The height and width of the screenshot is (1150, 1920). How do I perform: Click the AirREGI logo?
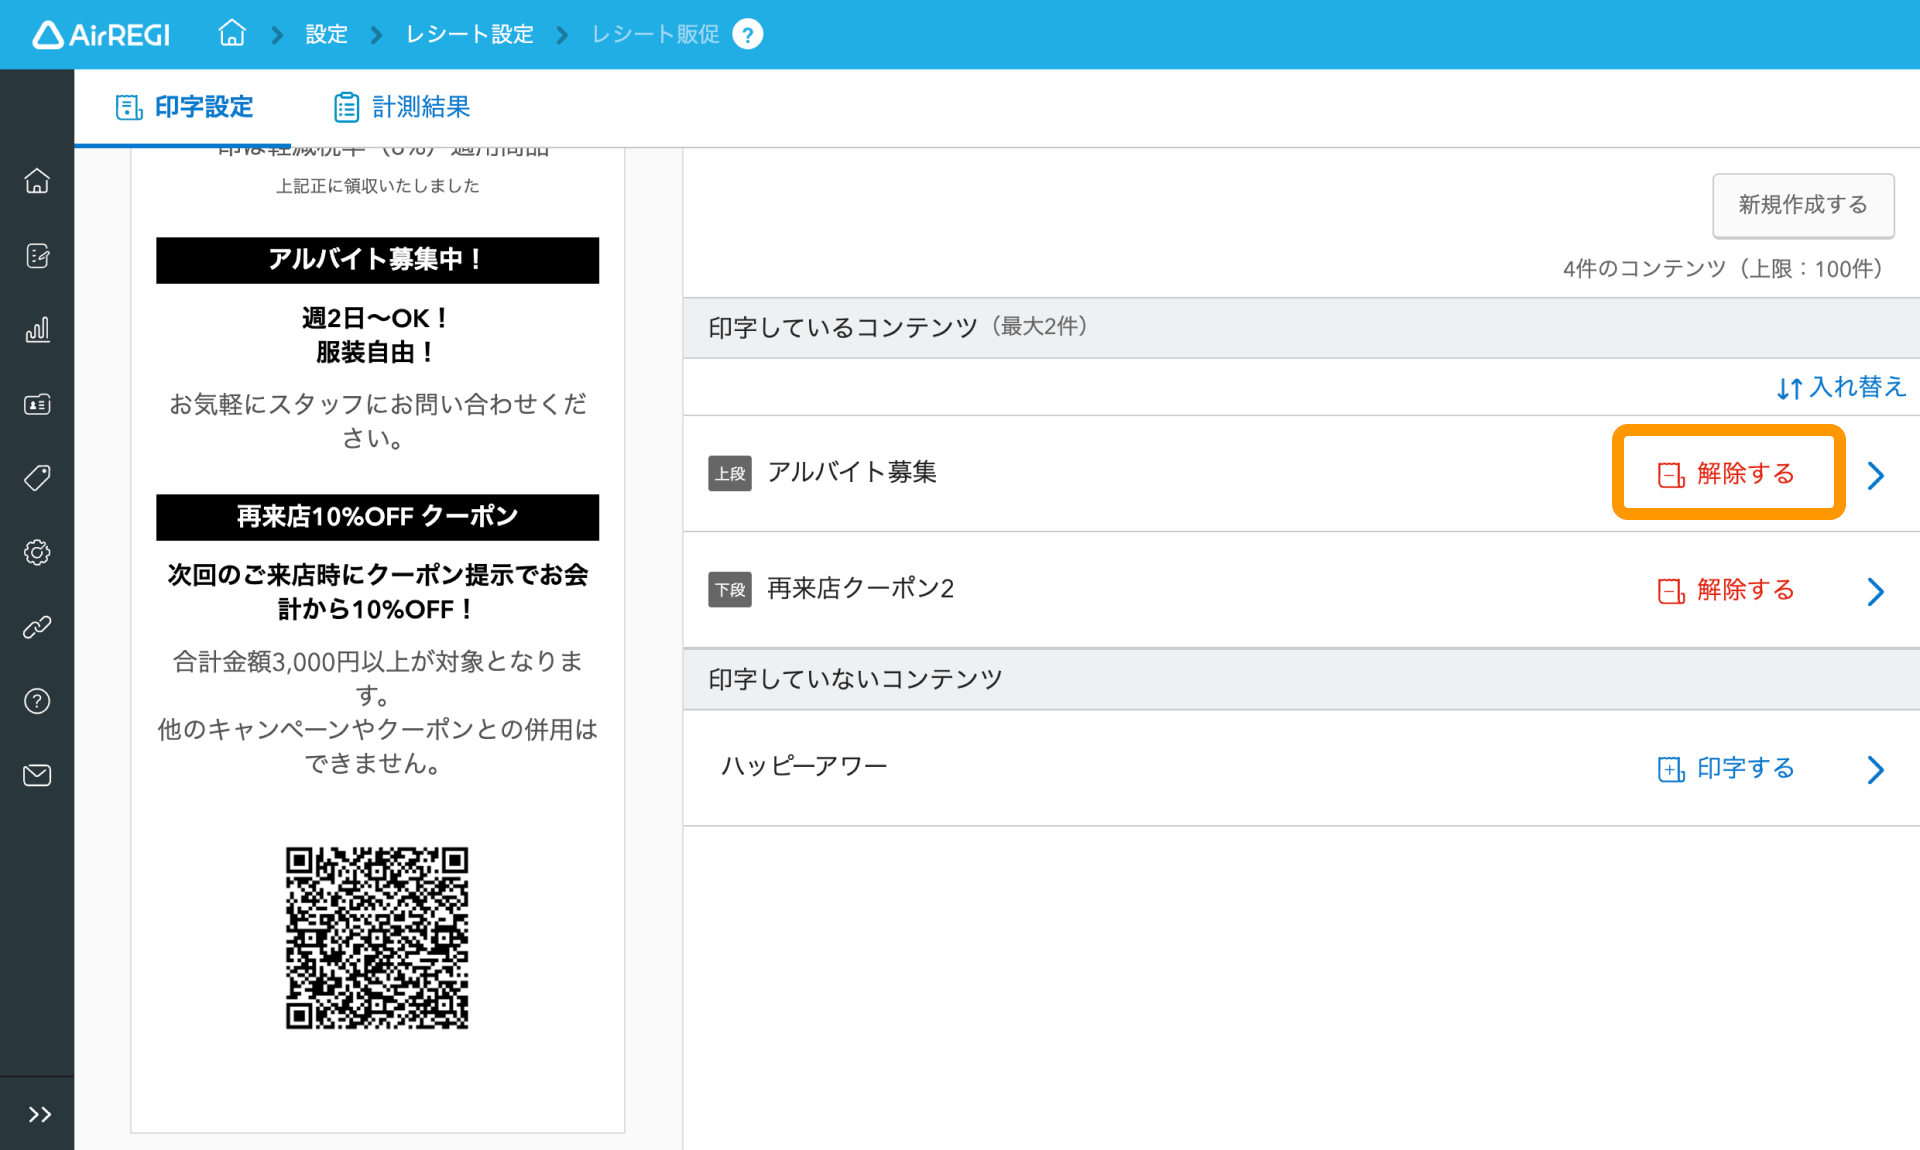(101, 35)
